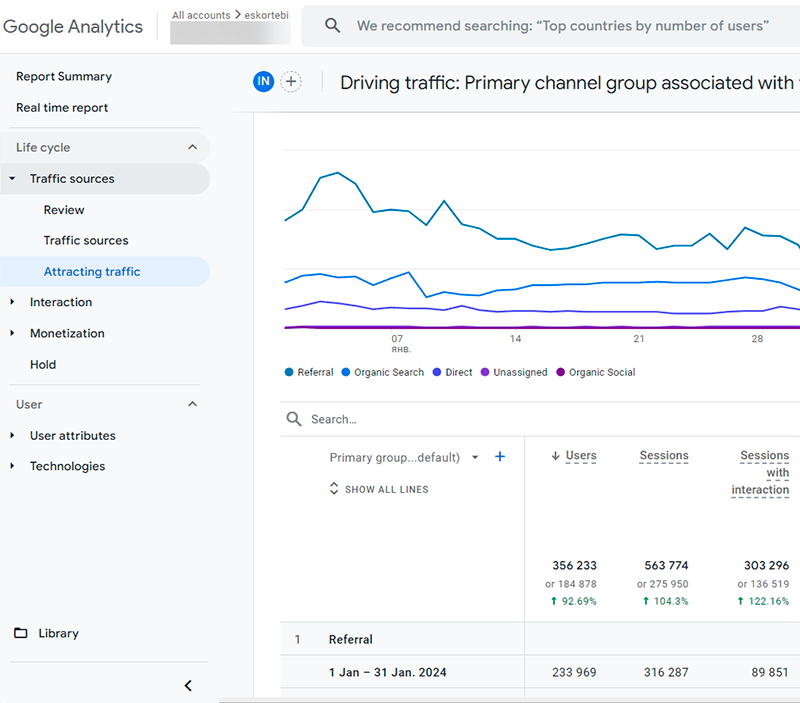This screenshot has height=703, width=800.
Task: Click the table search magnifier icon
Action: (294, 419)
